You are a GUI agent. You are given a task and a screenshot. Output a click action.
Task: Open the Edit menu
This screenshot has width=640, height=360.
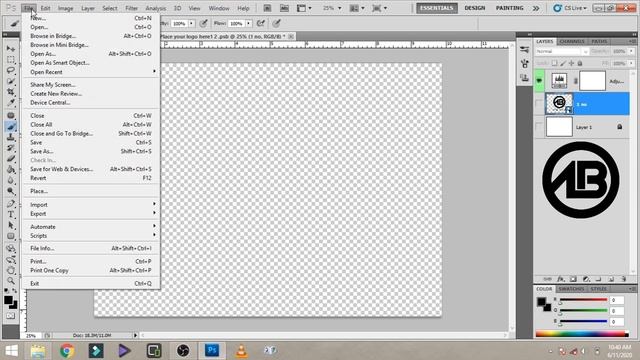click(x=45, y=8)
